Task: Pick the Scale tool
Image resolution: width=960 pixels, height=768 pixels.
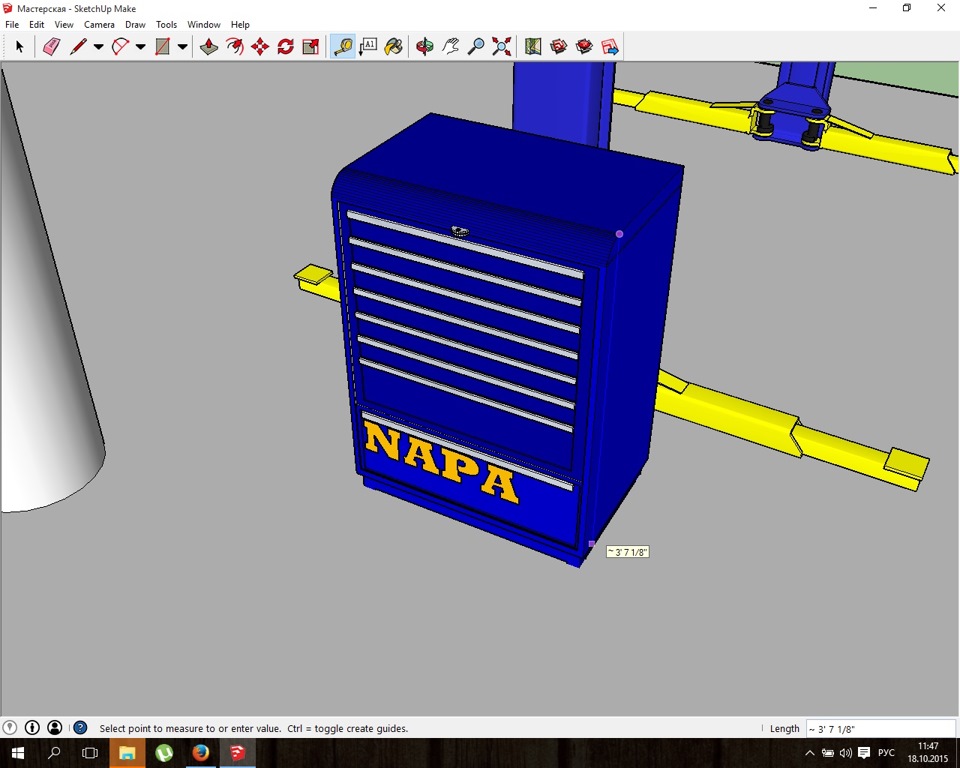Action: pos(311,47)
